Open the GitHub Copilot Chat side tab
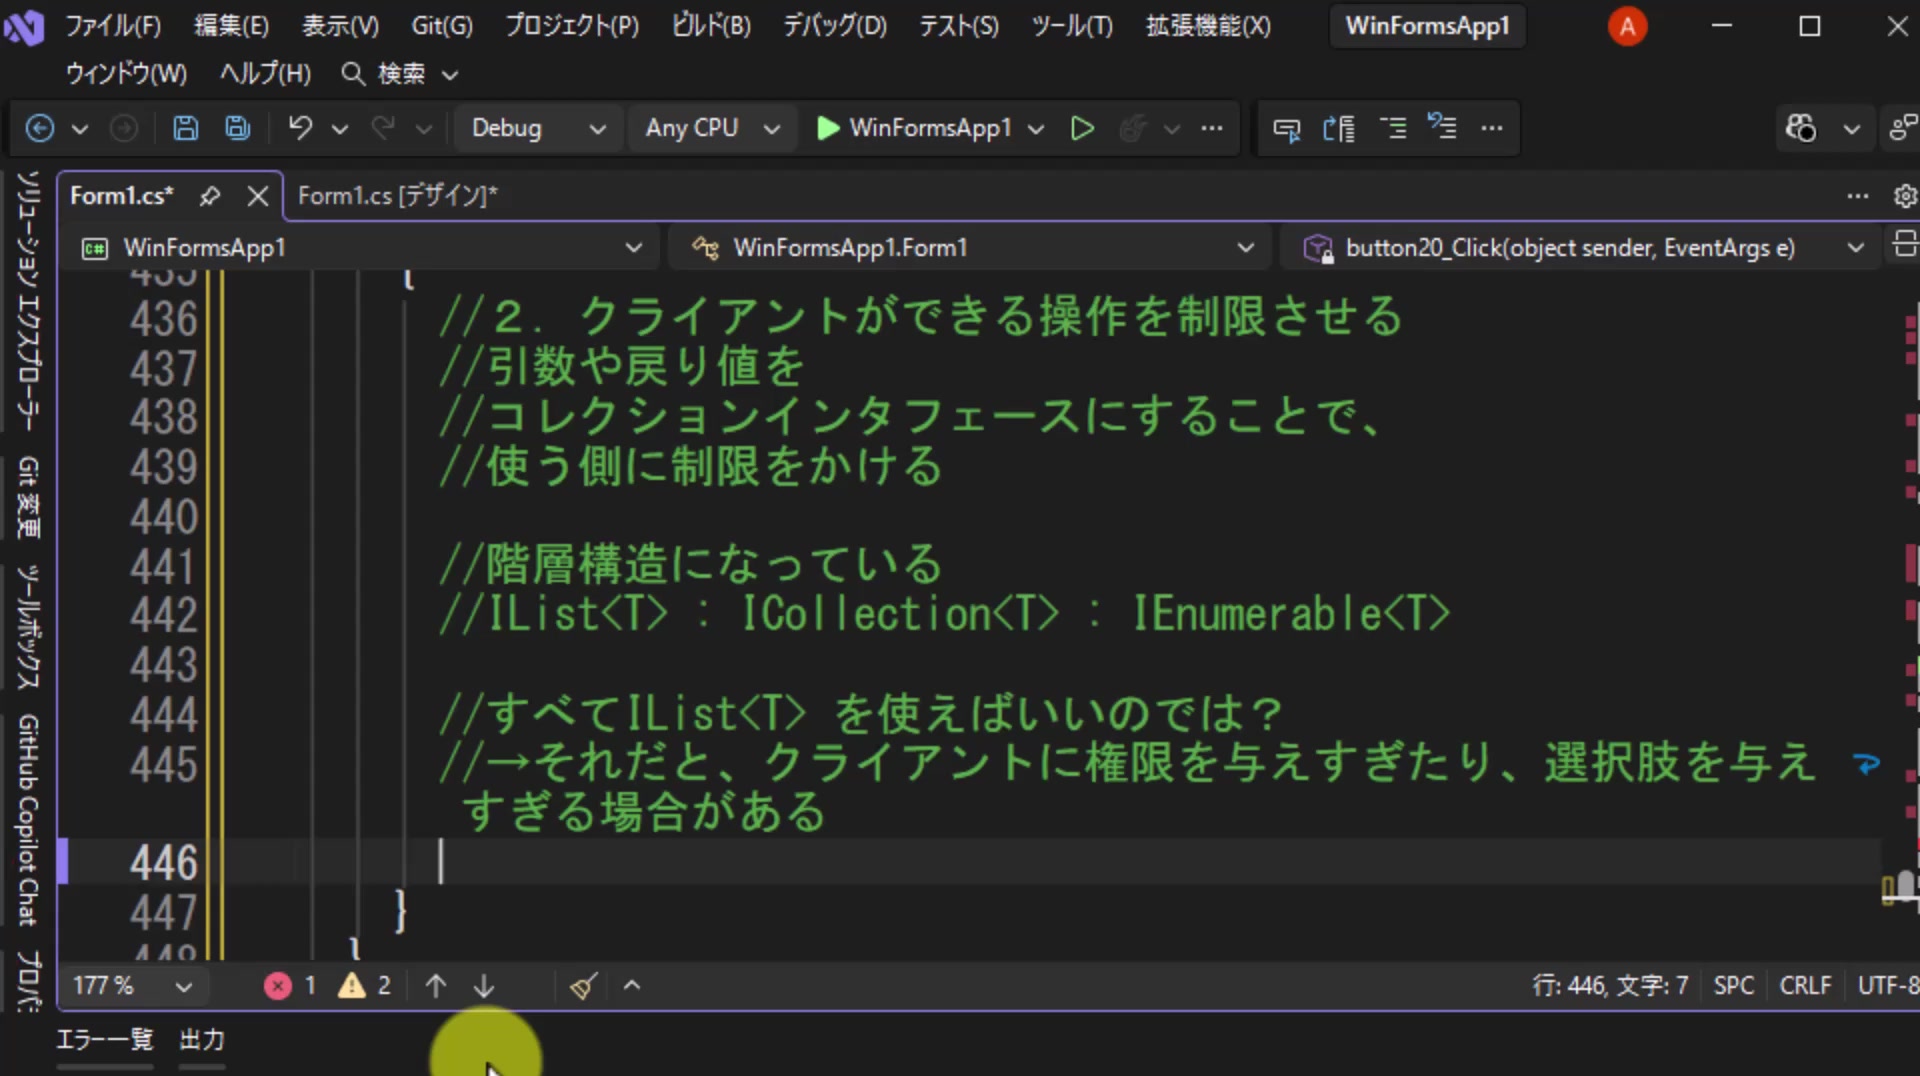1920x1076 pixels. click(28, 820)
